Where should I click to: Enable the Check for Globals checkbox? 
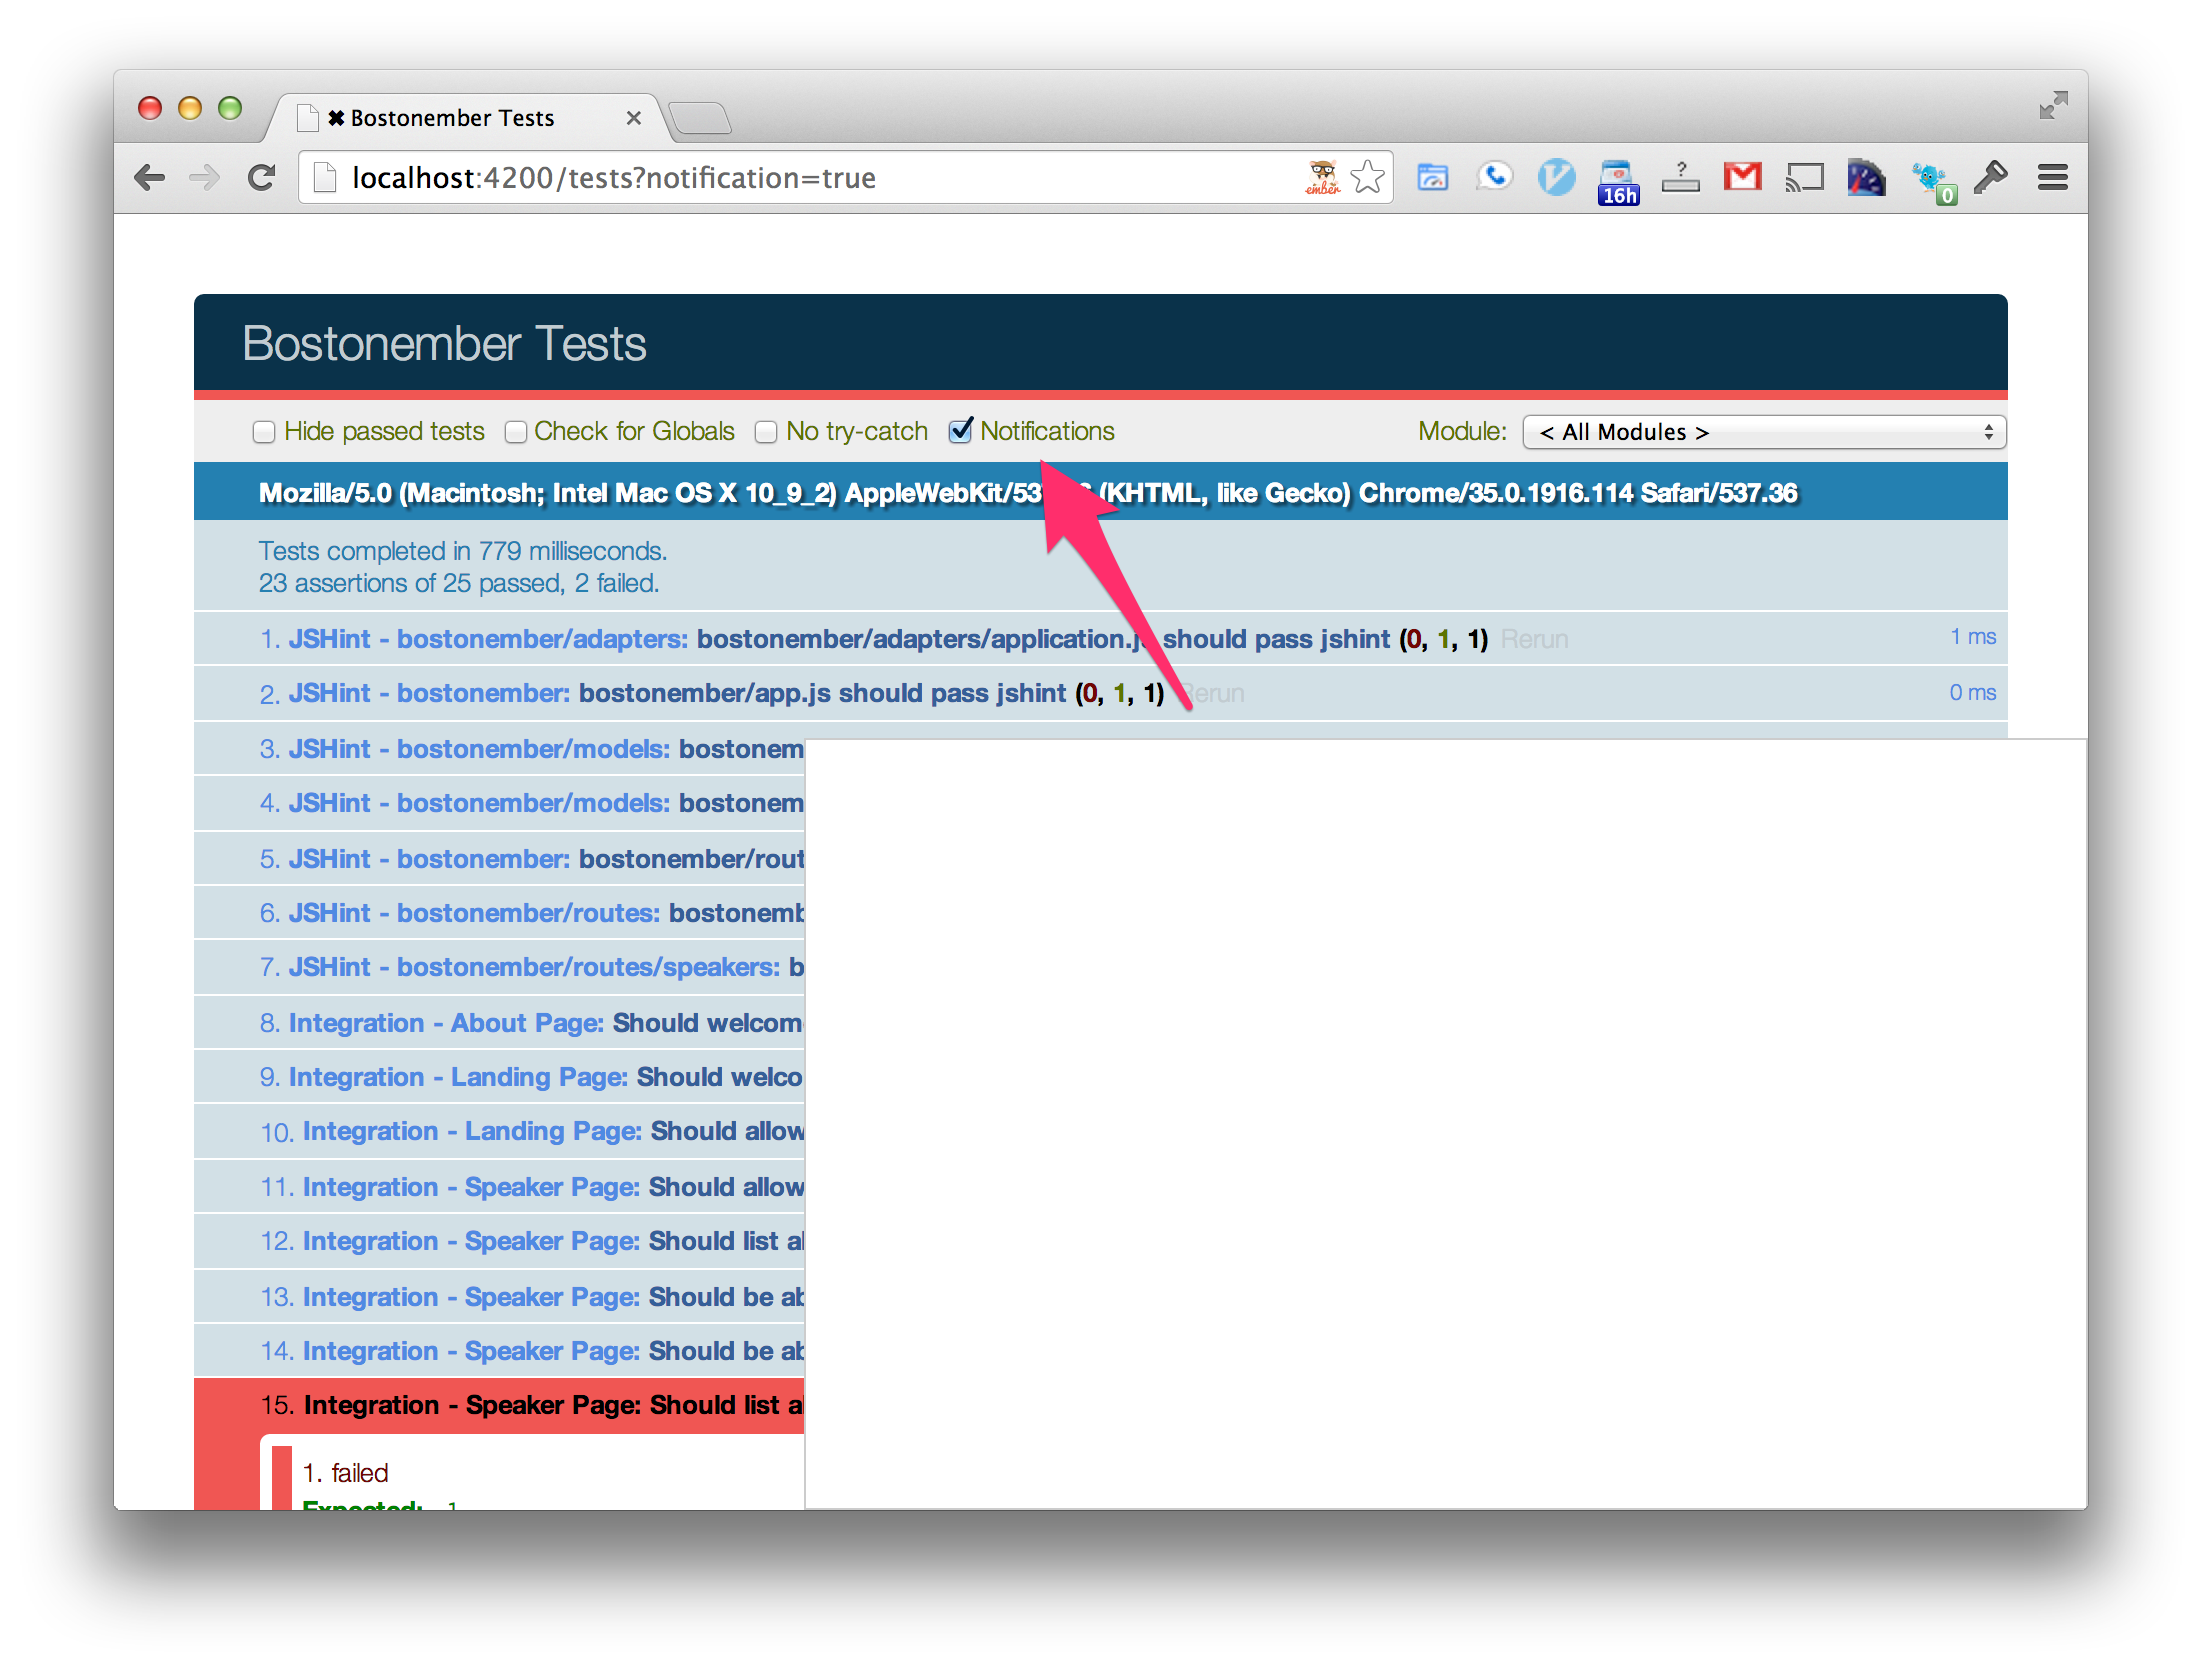pos(515,432)
